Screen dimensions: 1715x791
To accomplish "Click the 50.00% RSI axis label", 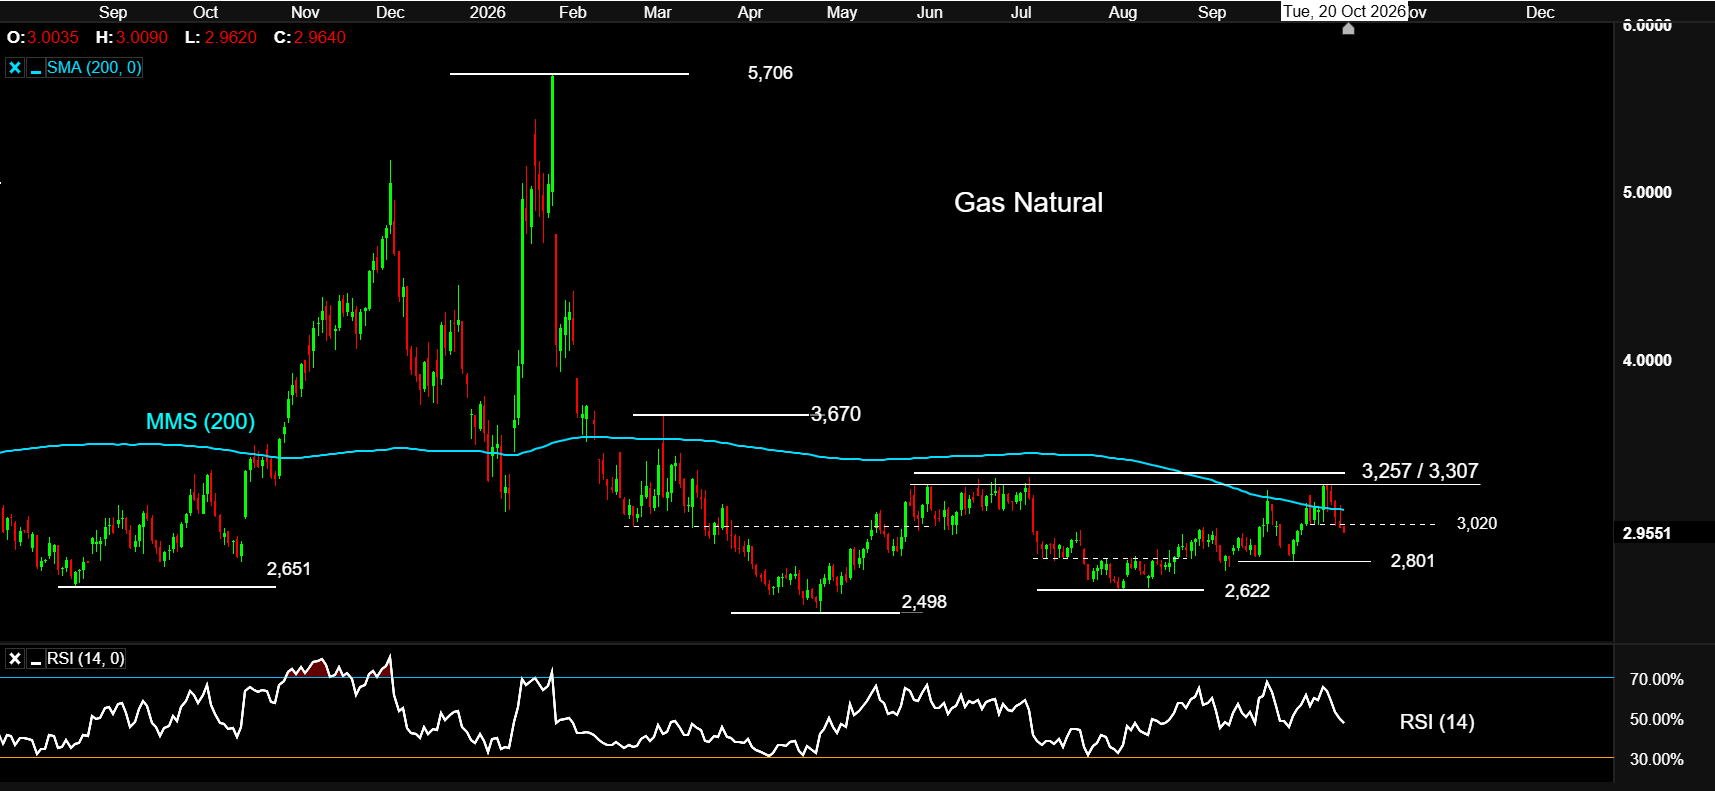I will click(x=1657, y=719).
